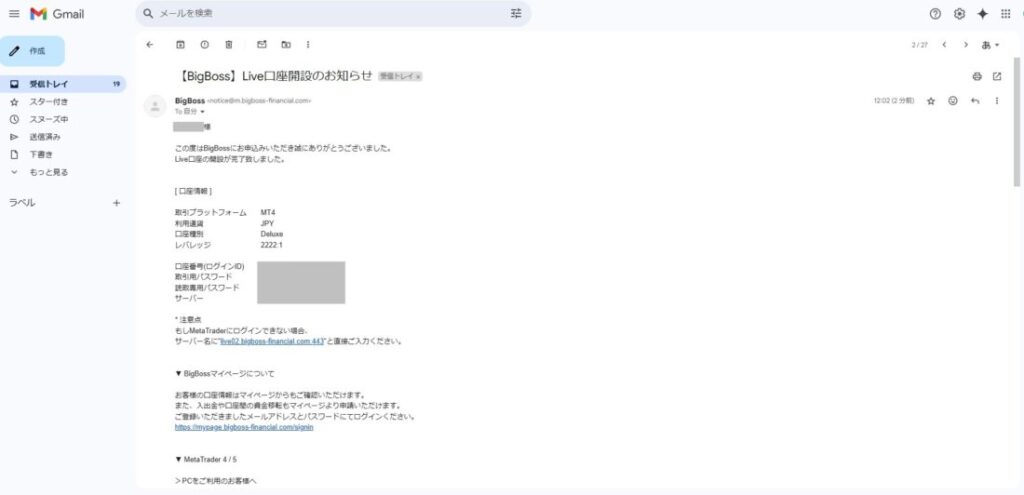Mark the email as unread
Image resolution: width=1024 pixels, height=495 pixels.
point(262,44)
